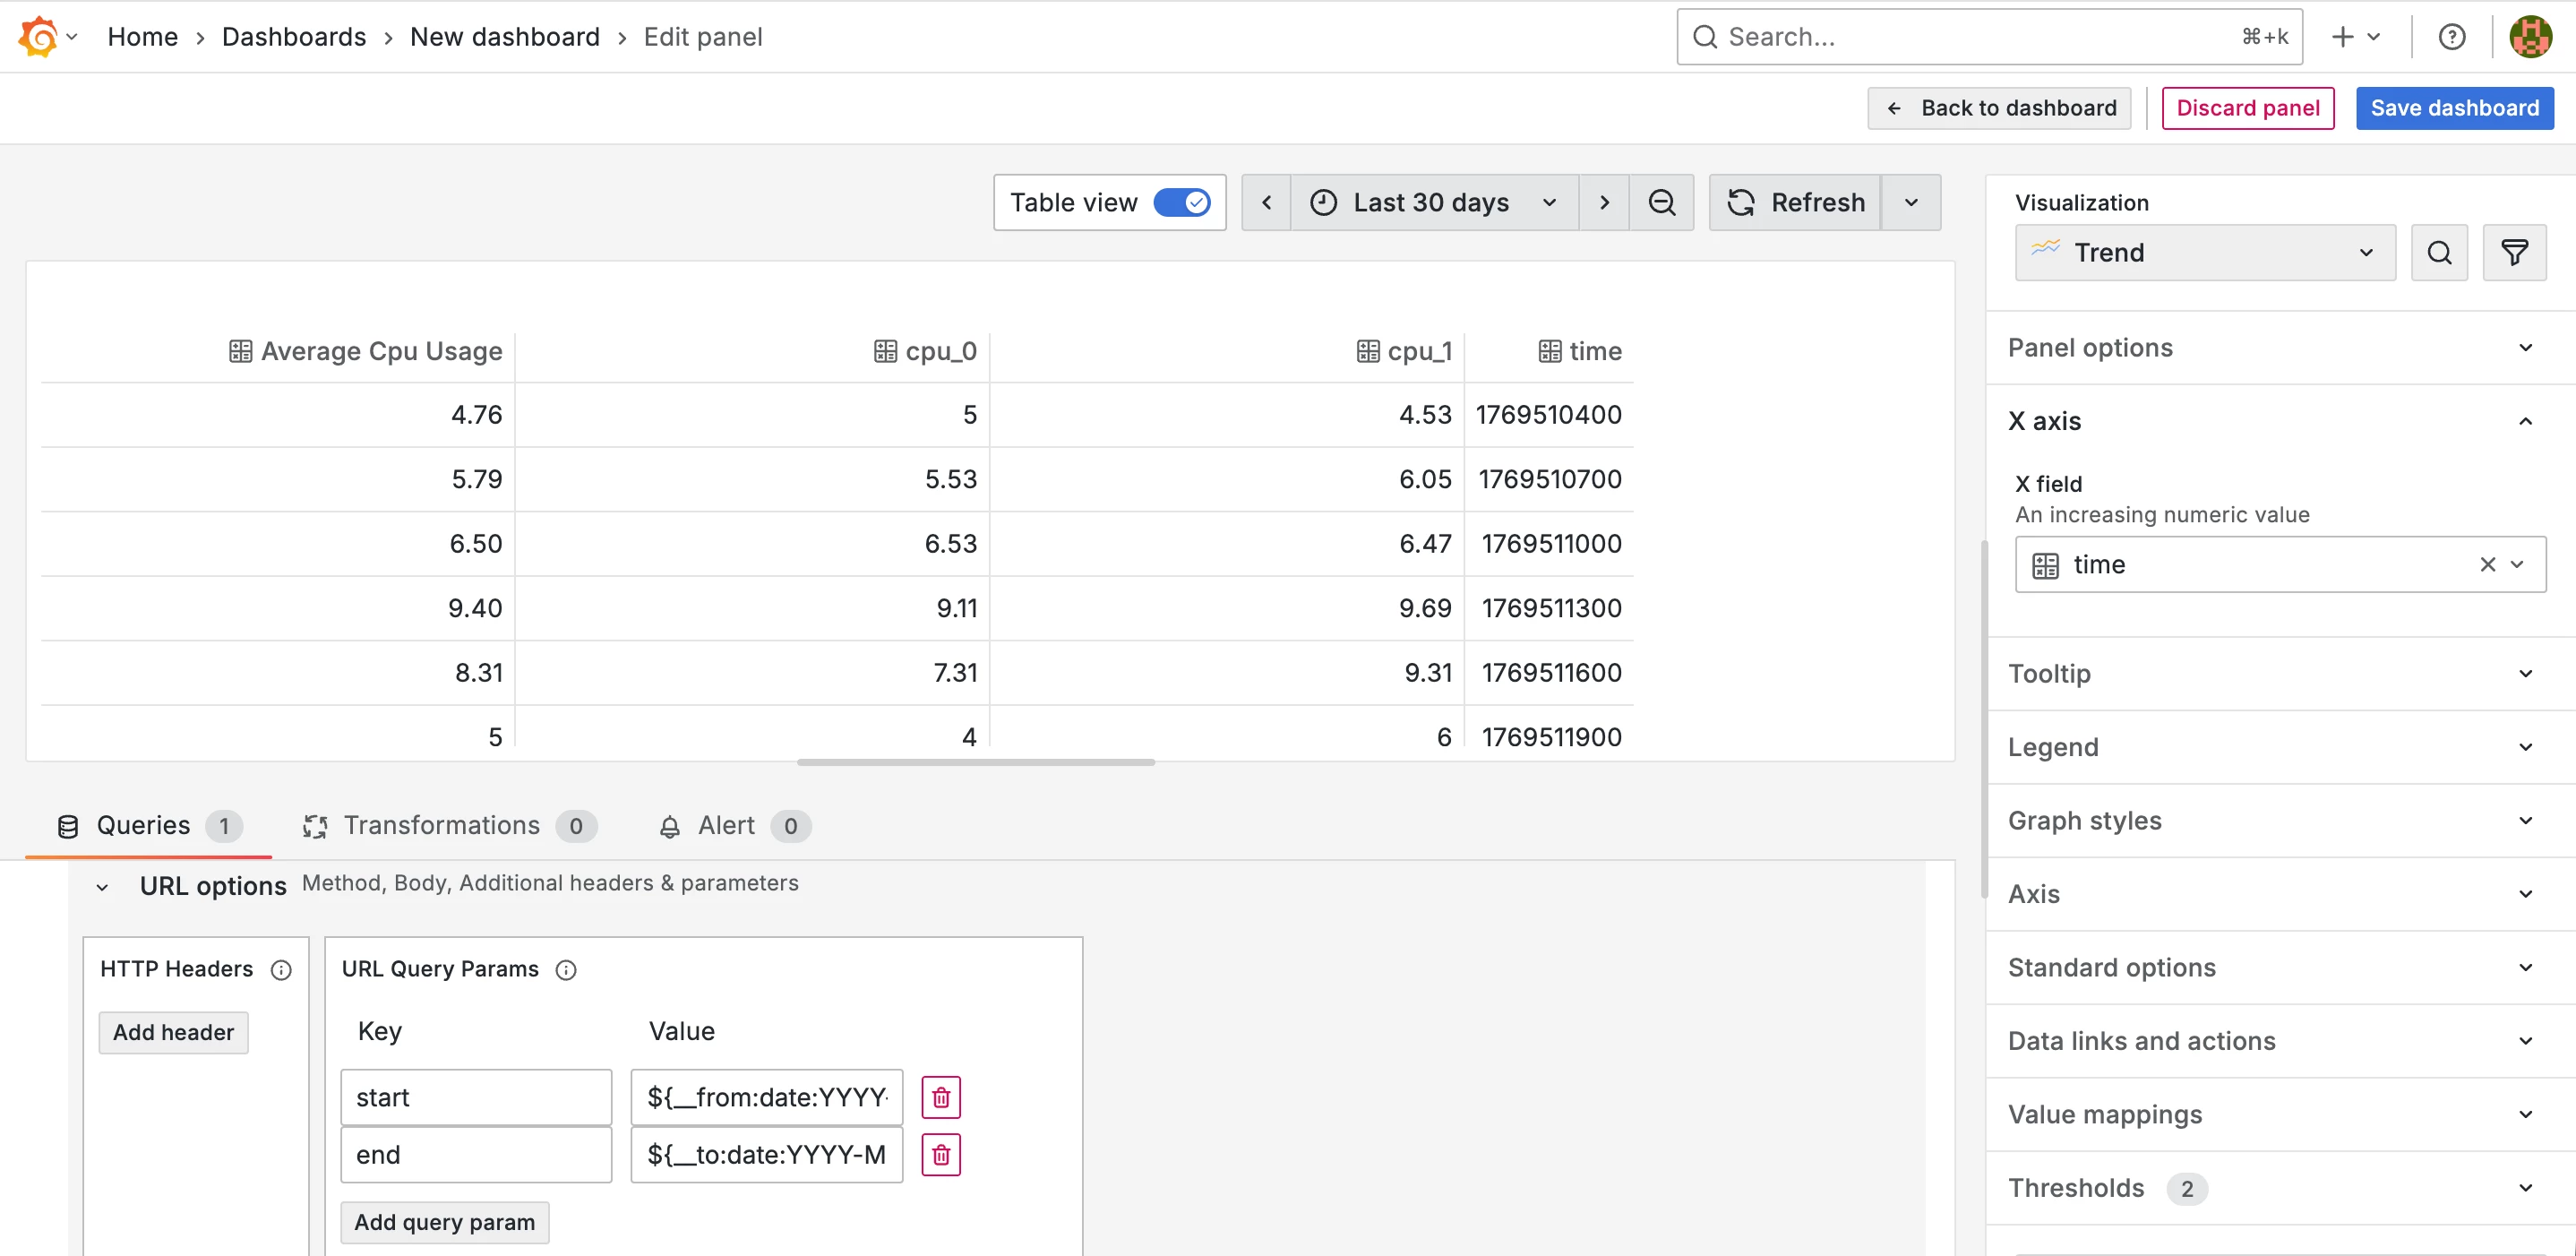Delete the end query param
The image size is (2576, 1256).
(940, 1155)
